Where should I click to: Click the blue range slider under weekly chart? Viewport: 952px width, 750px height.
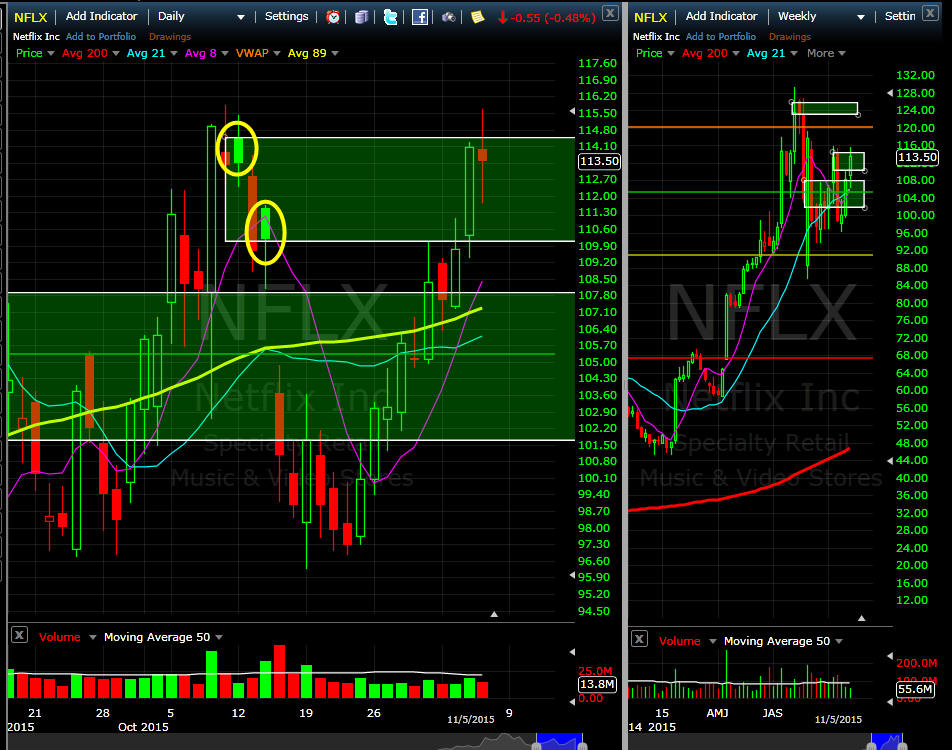pyautogui.click(x=887, y=741)
